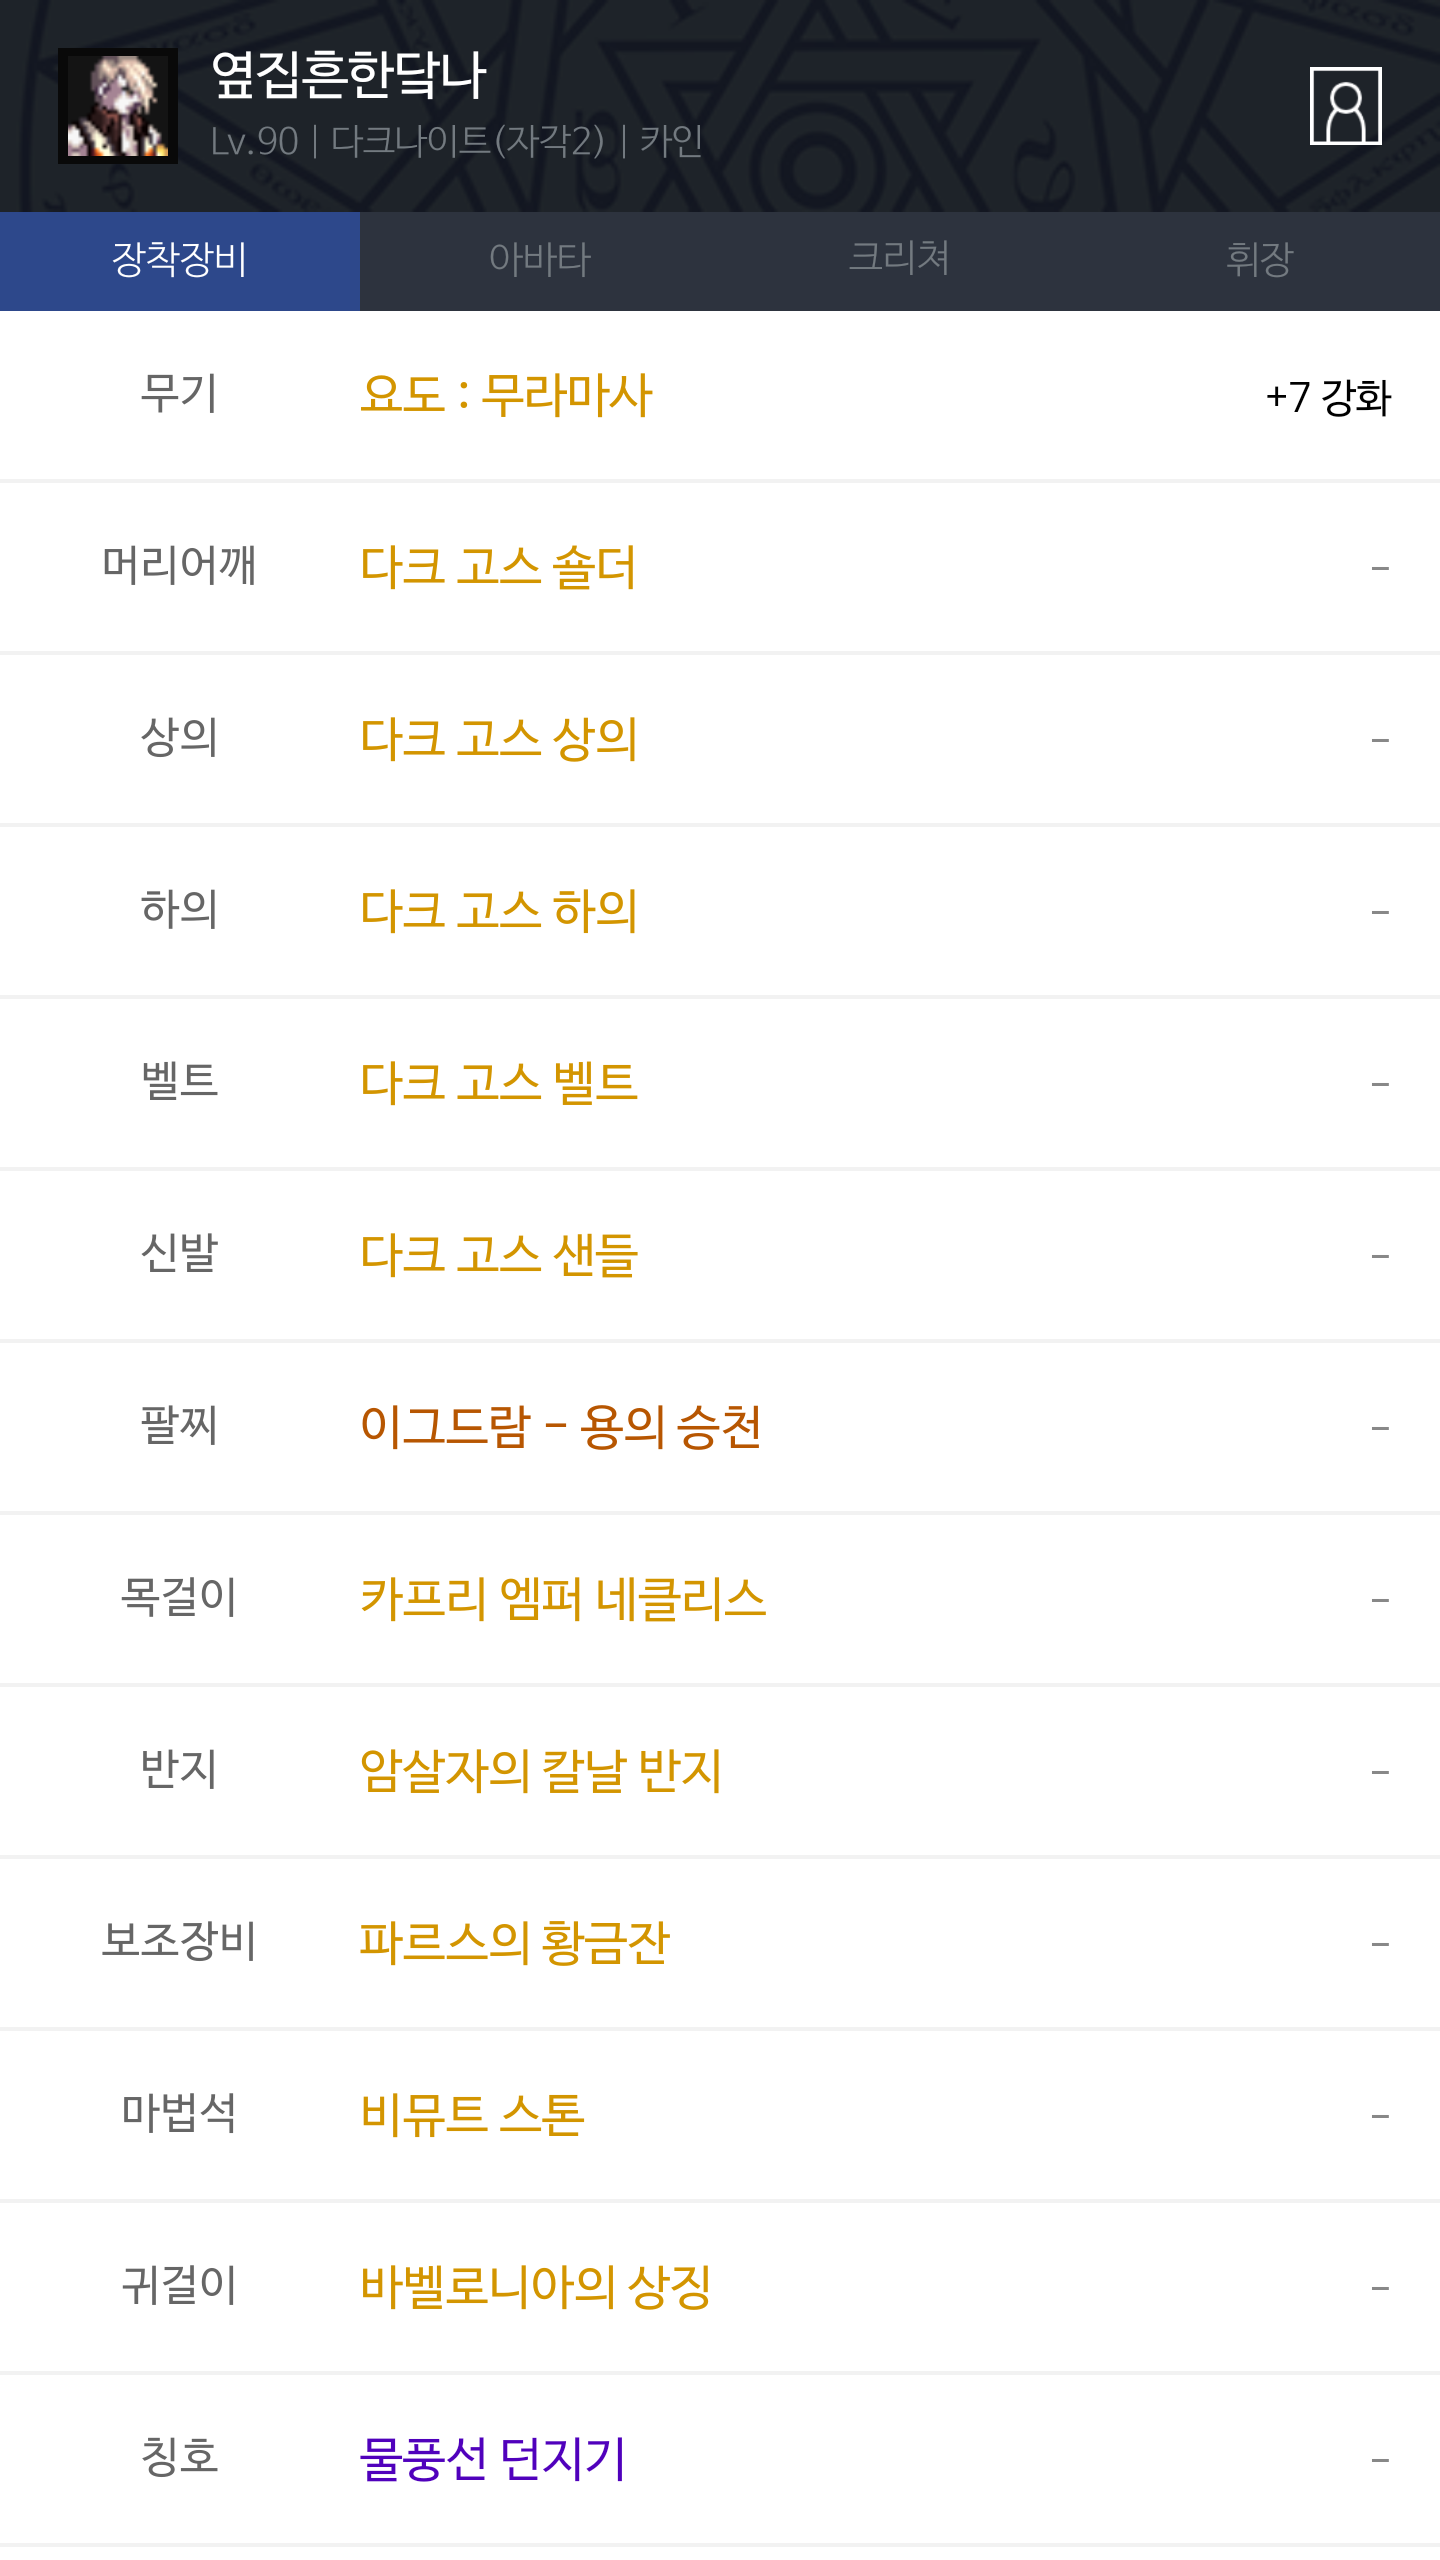Open 다크 고스 숄더 item details
This screenshot has width=1440, height=2560.
[498, 567]
